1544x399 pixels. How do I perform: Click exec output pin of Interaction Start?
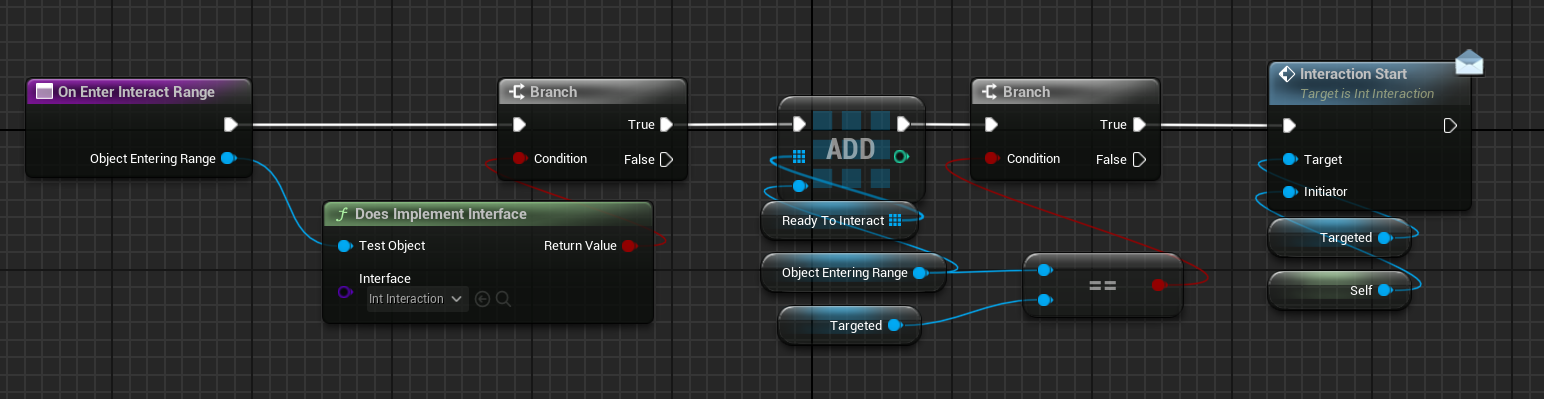pyautogui.click(x=1450, y=125)
